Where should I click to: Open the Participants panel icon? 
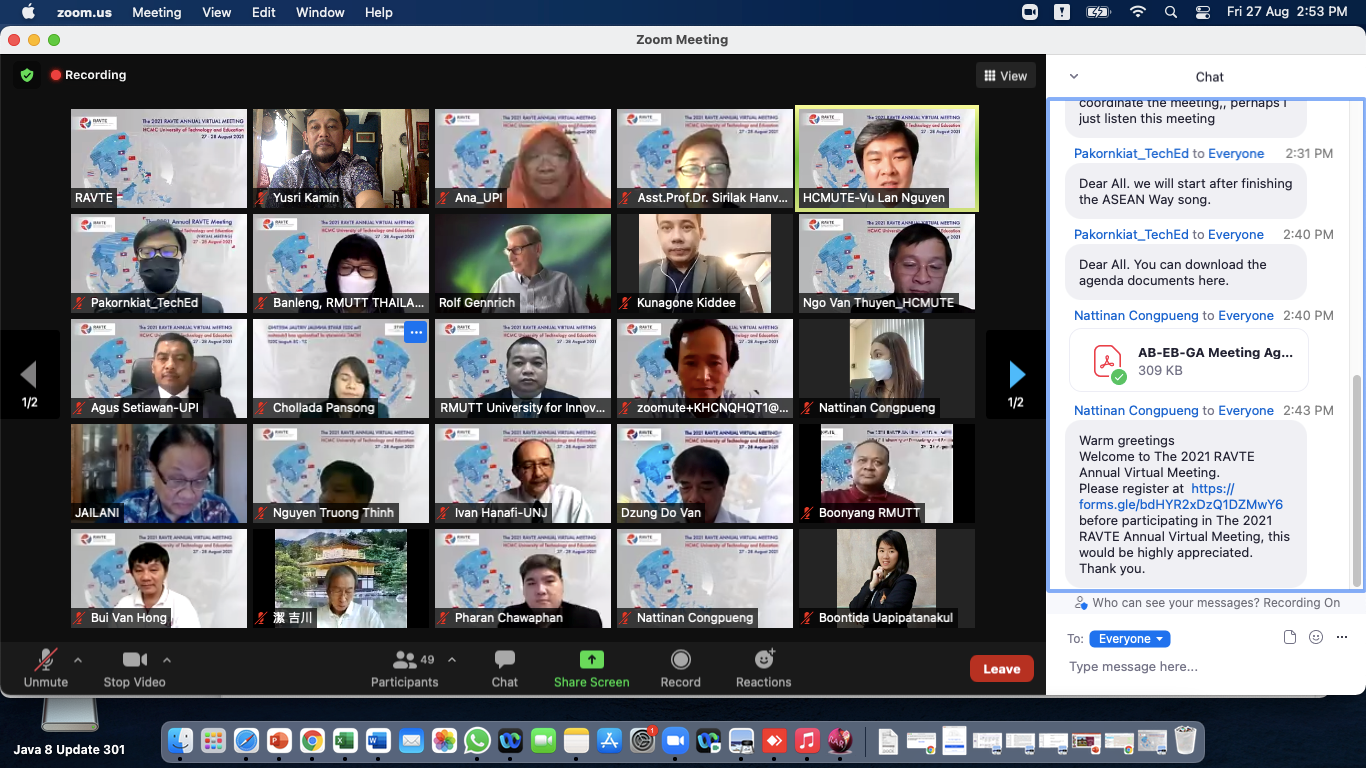tap(404, 660)
